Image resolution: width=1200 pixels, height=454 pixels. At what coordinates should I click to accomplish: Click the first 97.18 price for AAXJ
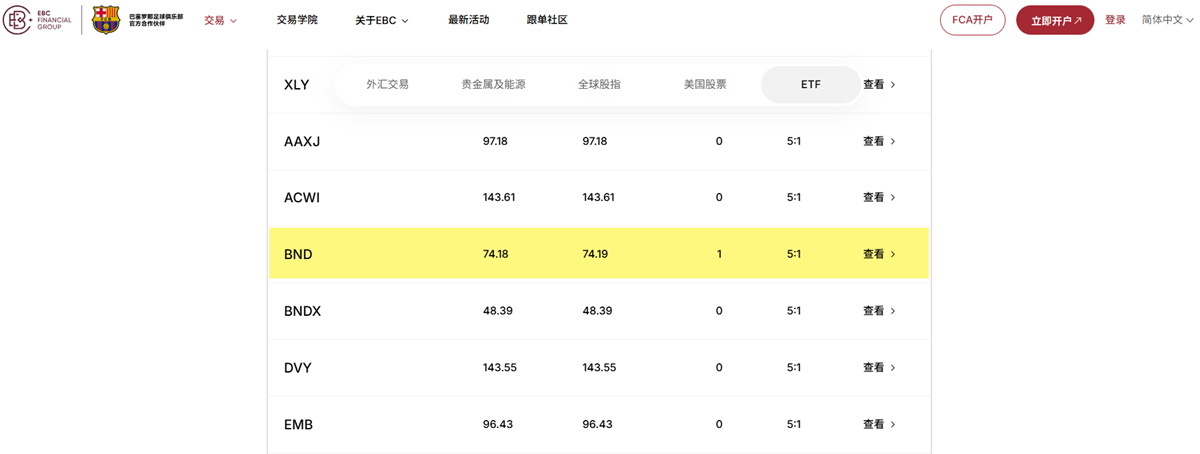[495, 141]
